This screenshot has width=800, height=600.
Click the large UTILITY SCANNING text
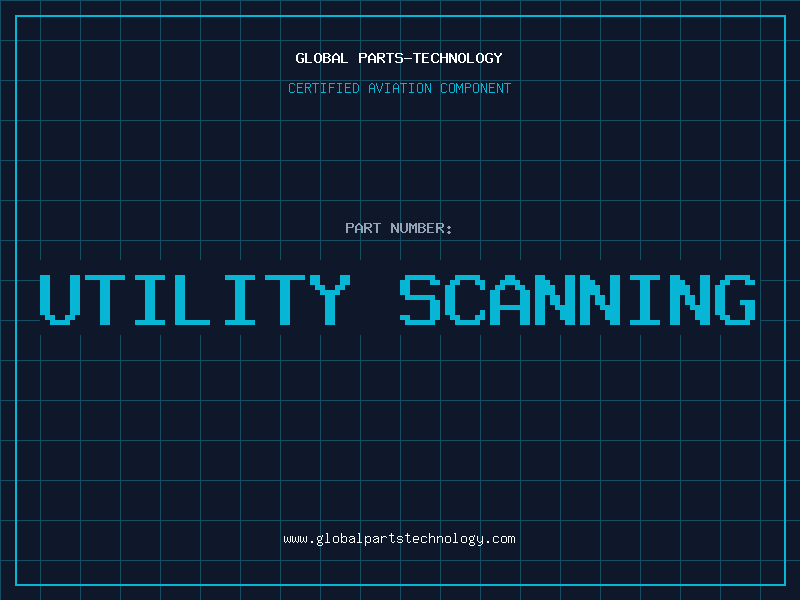tap(398, 299)
